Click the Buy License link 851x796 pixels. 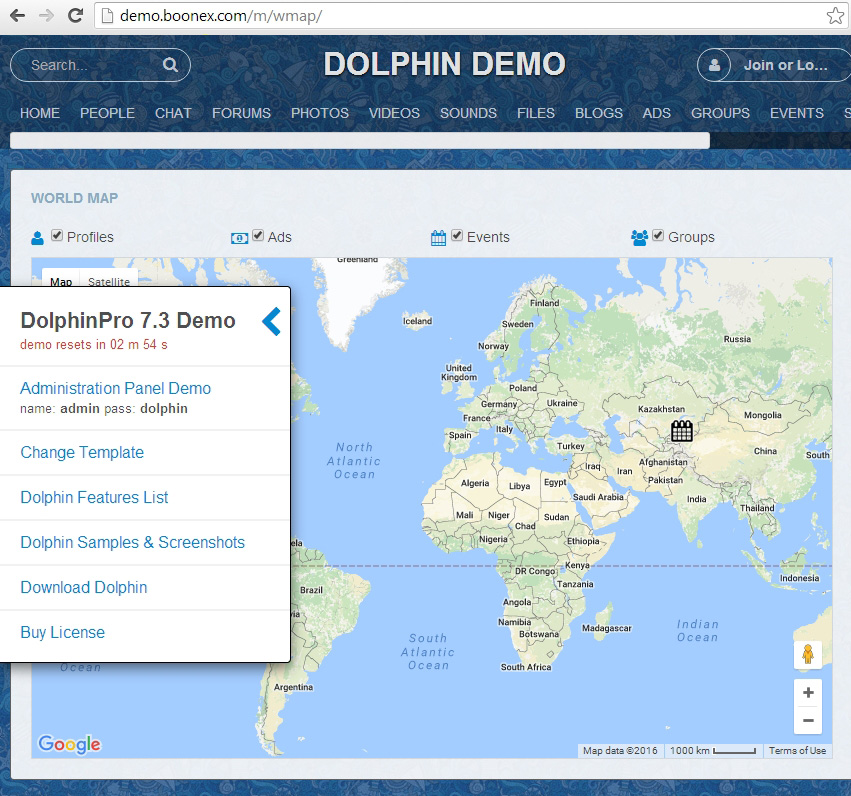[62, 632]
